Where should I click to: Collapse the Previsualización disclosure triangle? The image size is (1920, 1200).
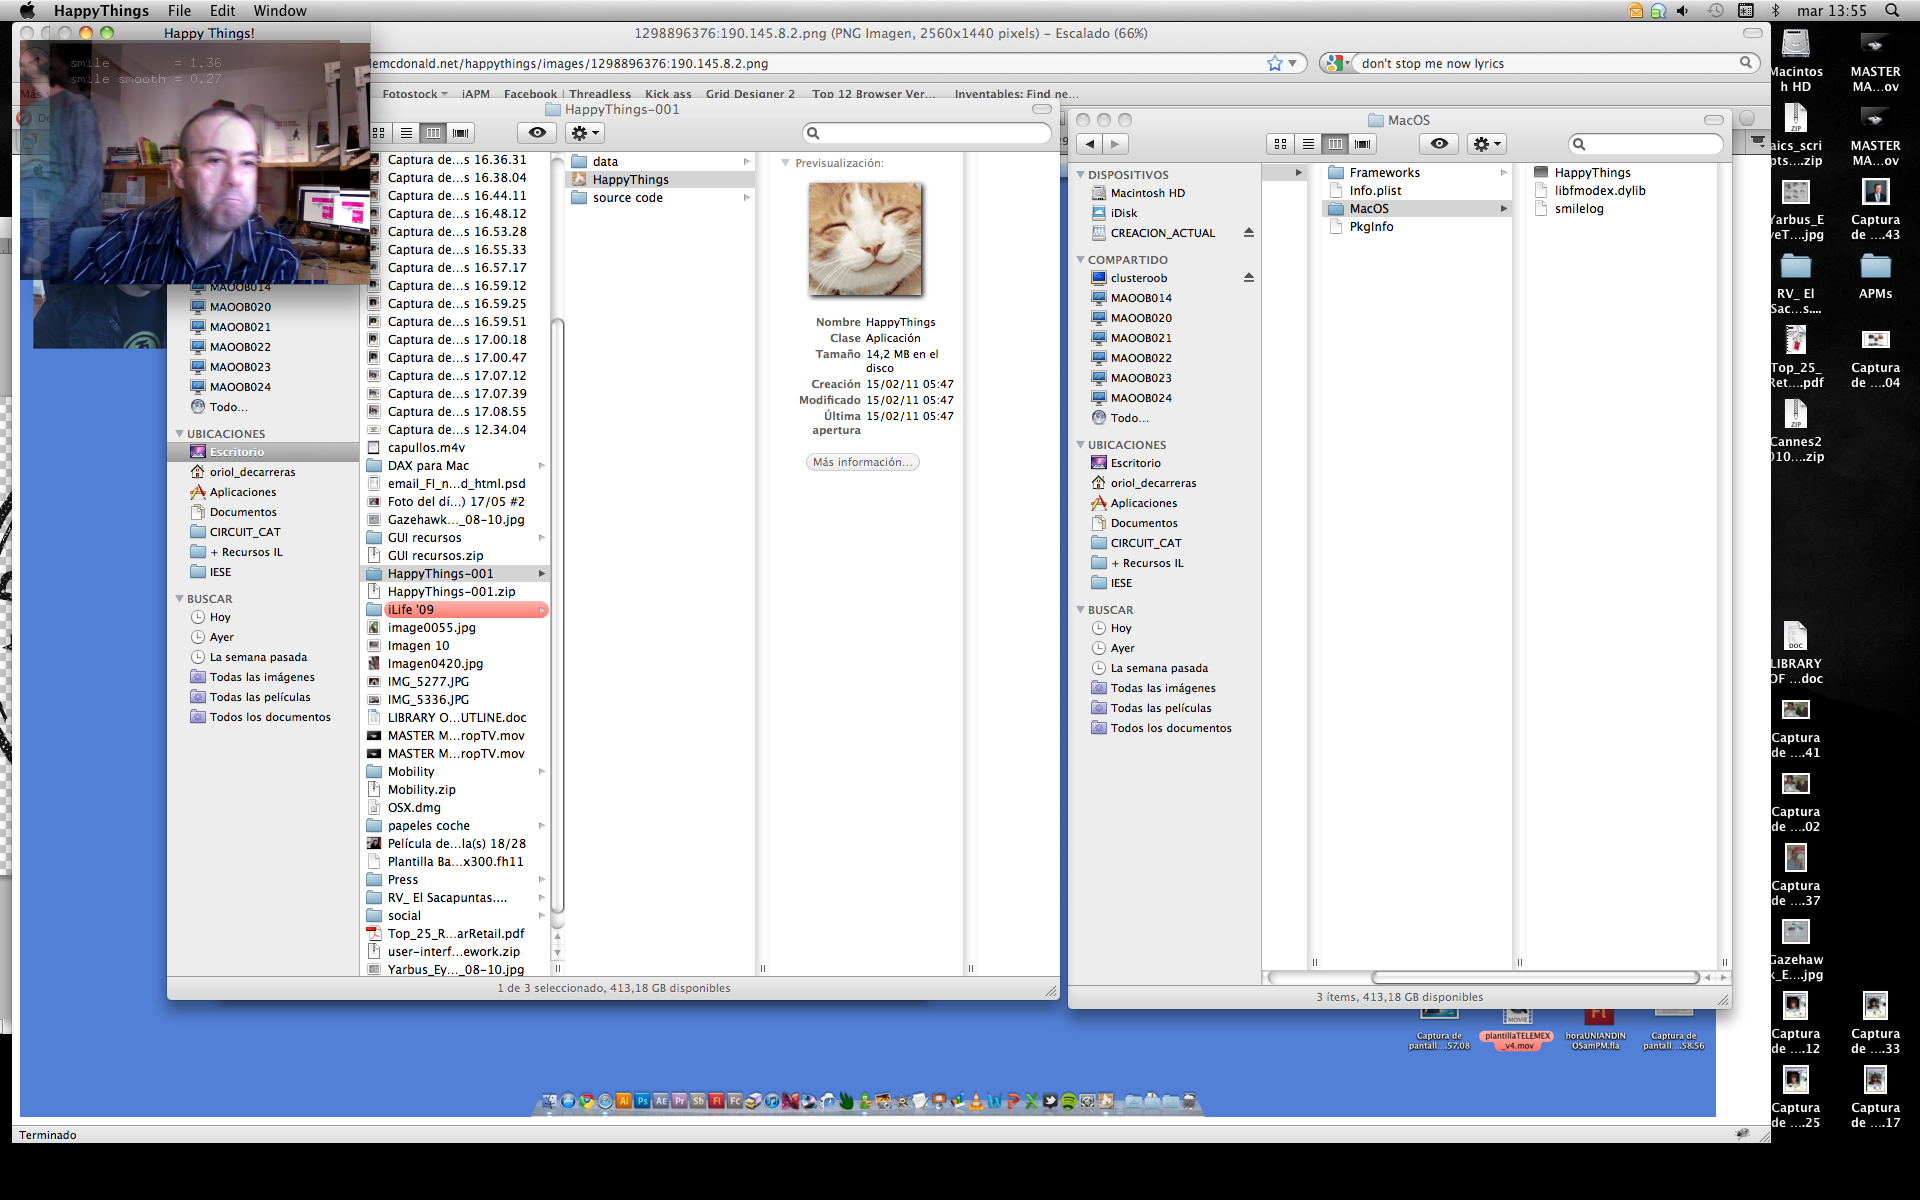point(786,163)
